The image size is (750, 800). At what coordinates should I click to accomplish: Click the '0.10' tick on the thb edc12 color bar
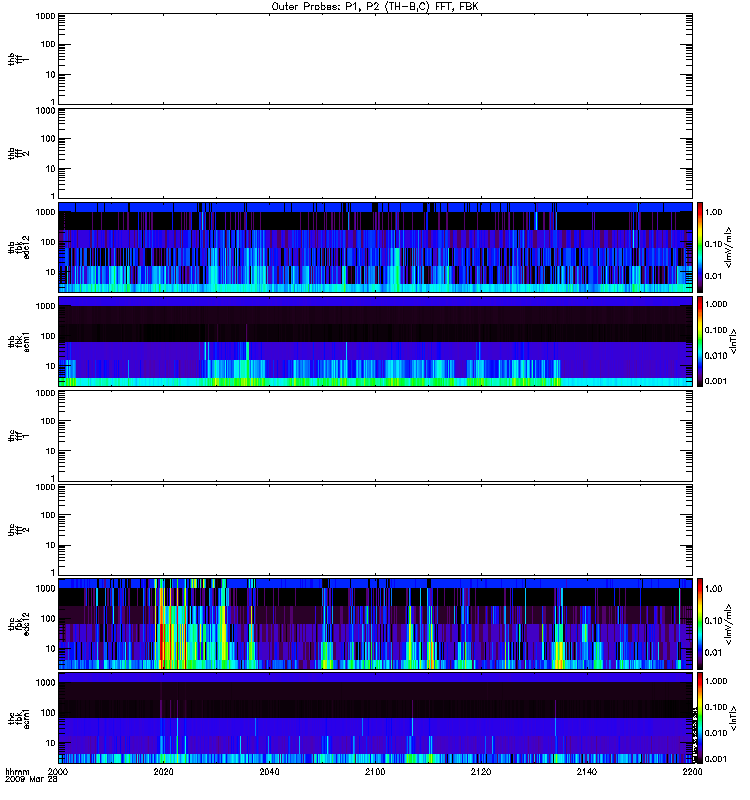click(713, 244)
